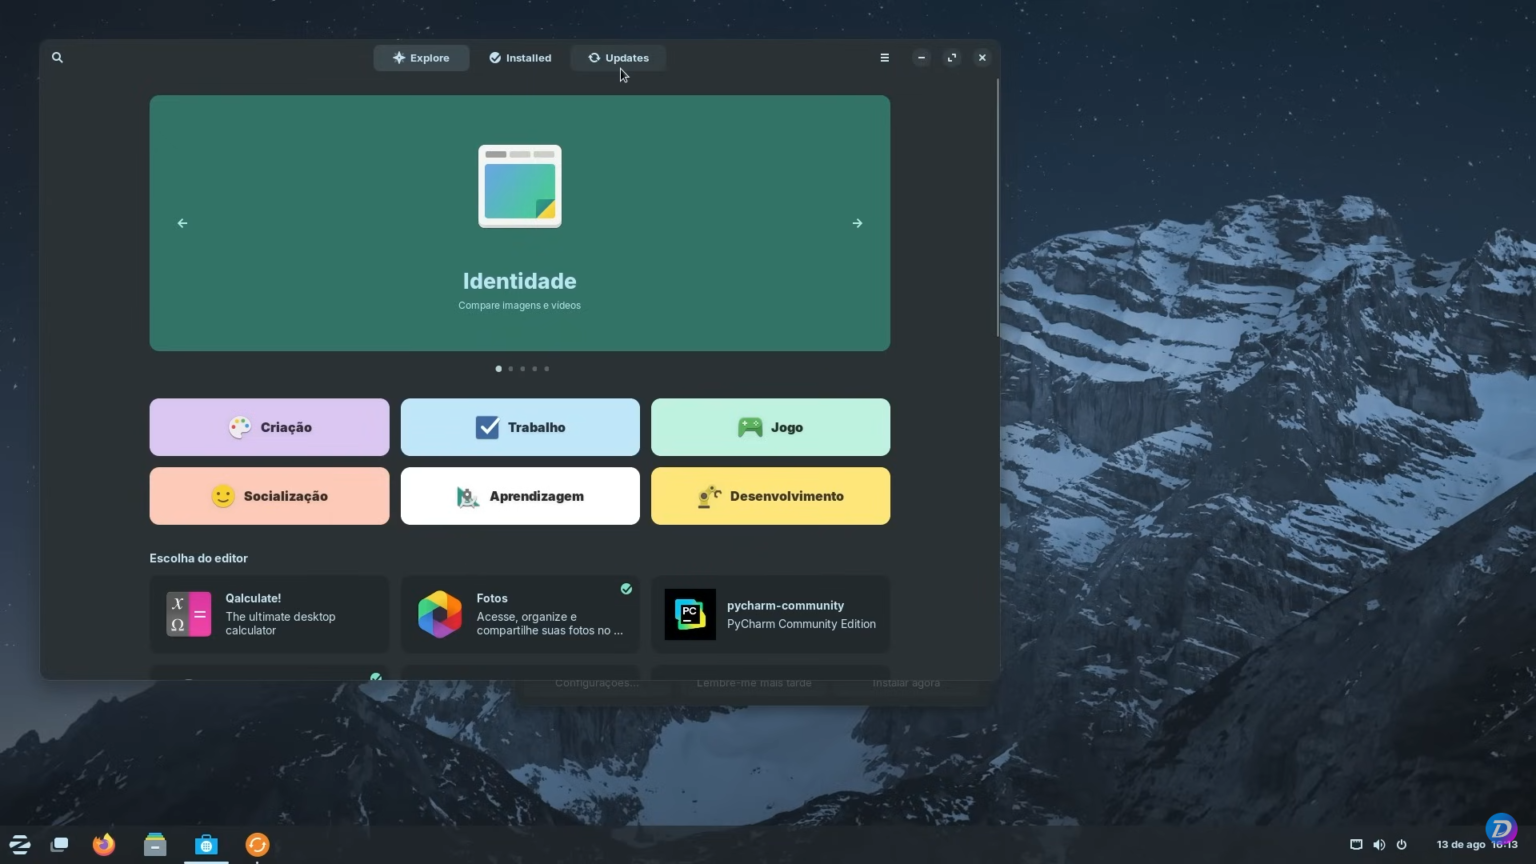The image size is (1536, 864).
Task: Switch to the Installed tab
Action: coord(519,57)
